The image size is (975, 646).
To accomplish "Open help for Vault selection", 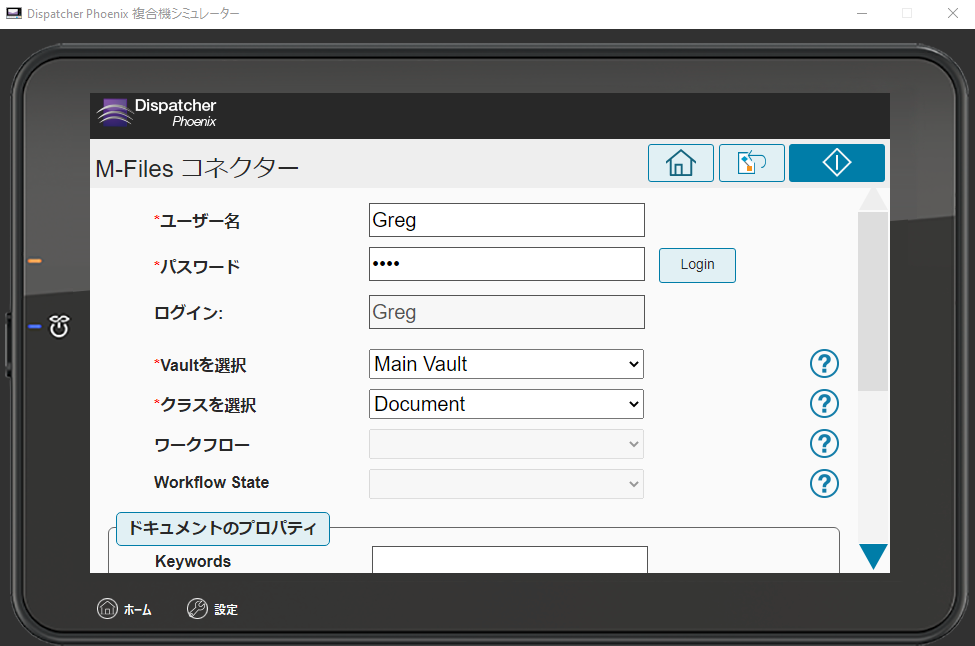I will click(x=824, y=364).
